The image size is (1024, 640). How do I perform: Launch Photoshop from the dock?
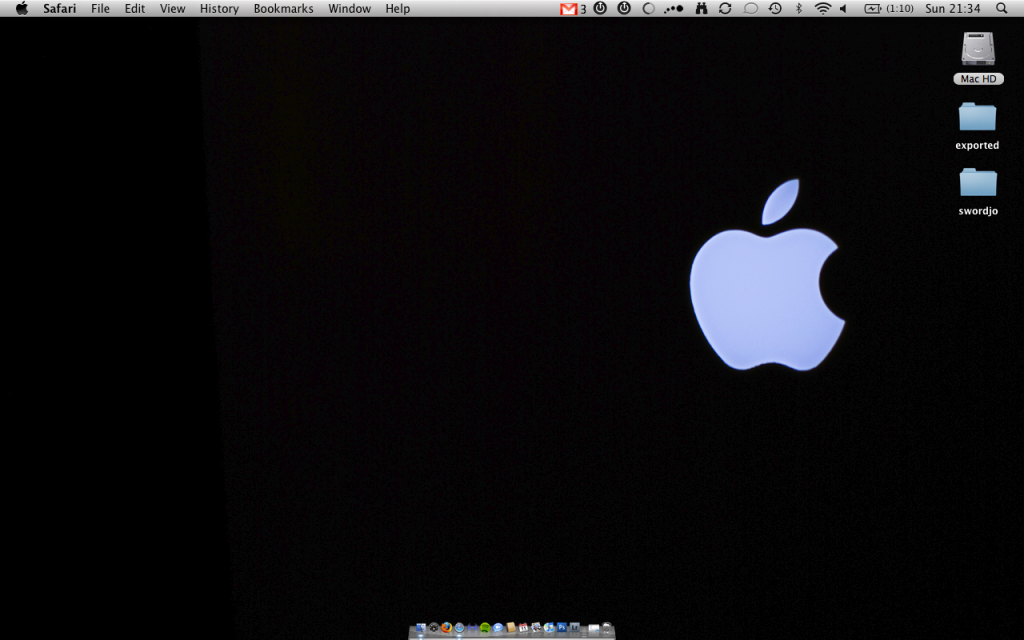pos(562,627)
